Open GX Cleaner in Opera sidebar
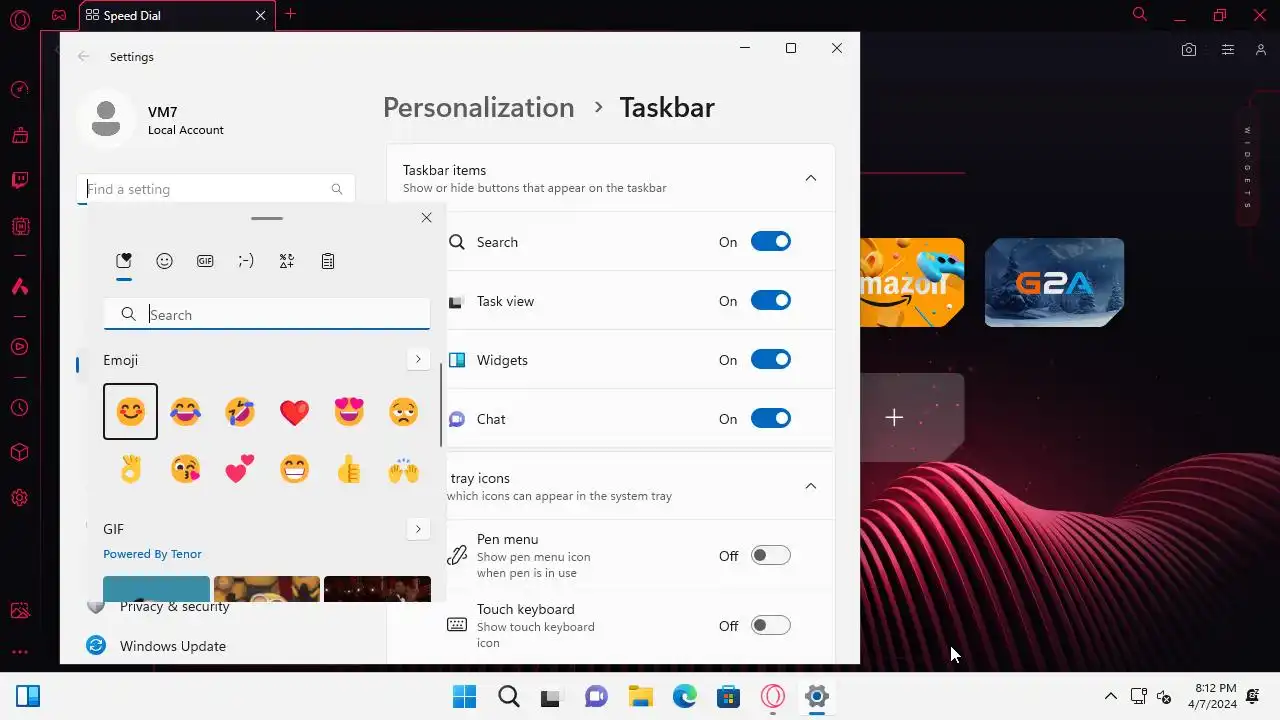This screenshot has width=1280, height=720. 19,135
